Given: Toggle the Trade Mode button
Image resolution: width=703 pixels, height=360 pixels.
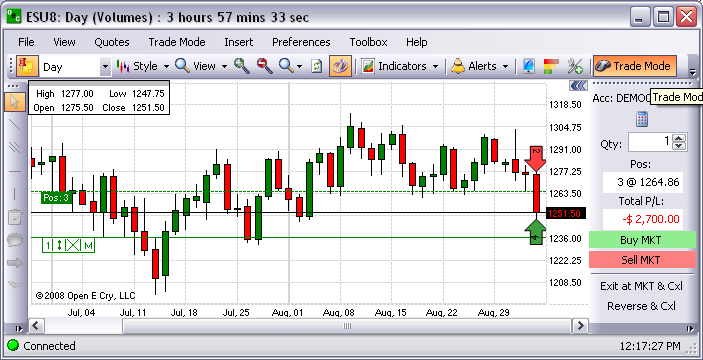Looking at the screenshot, I should coord(634,66).
